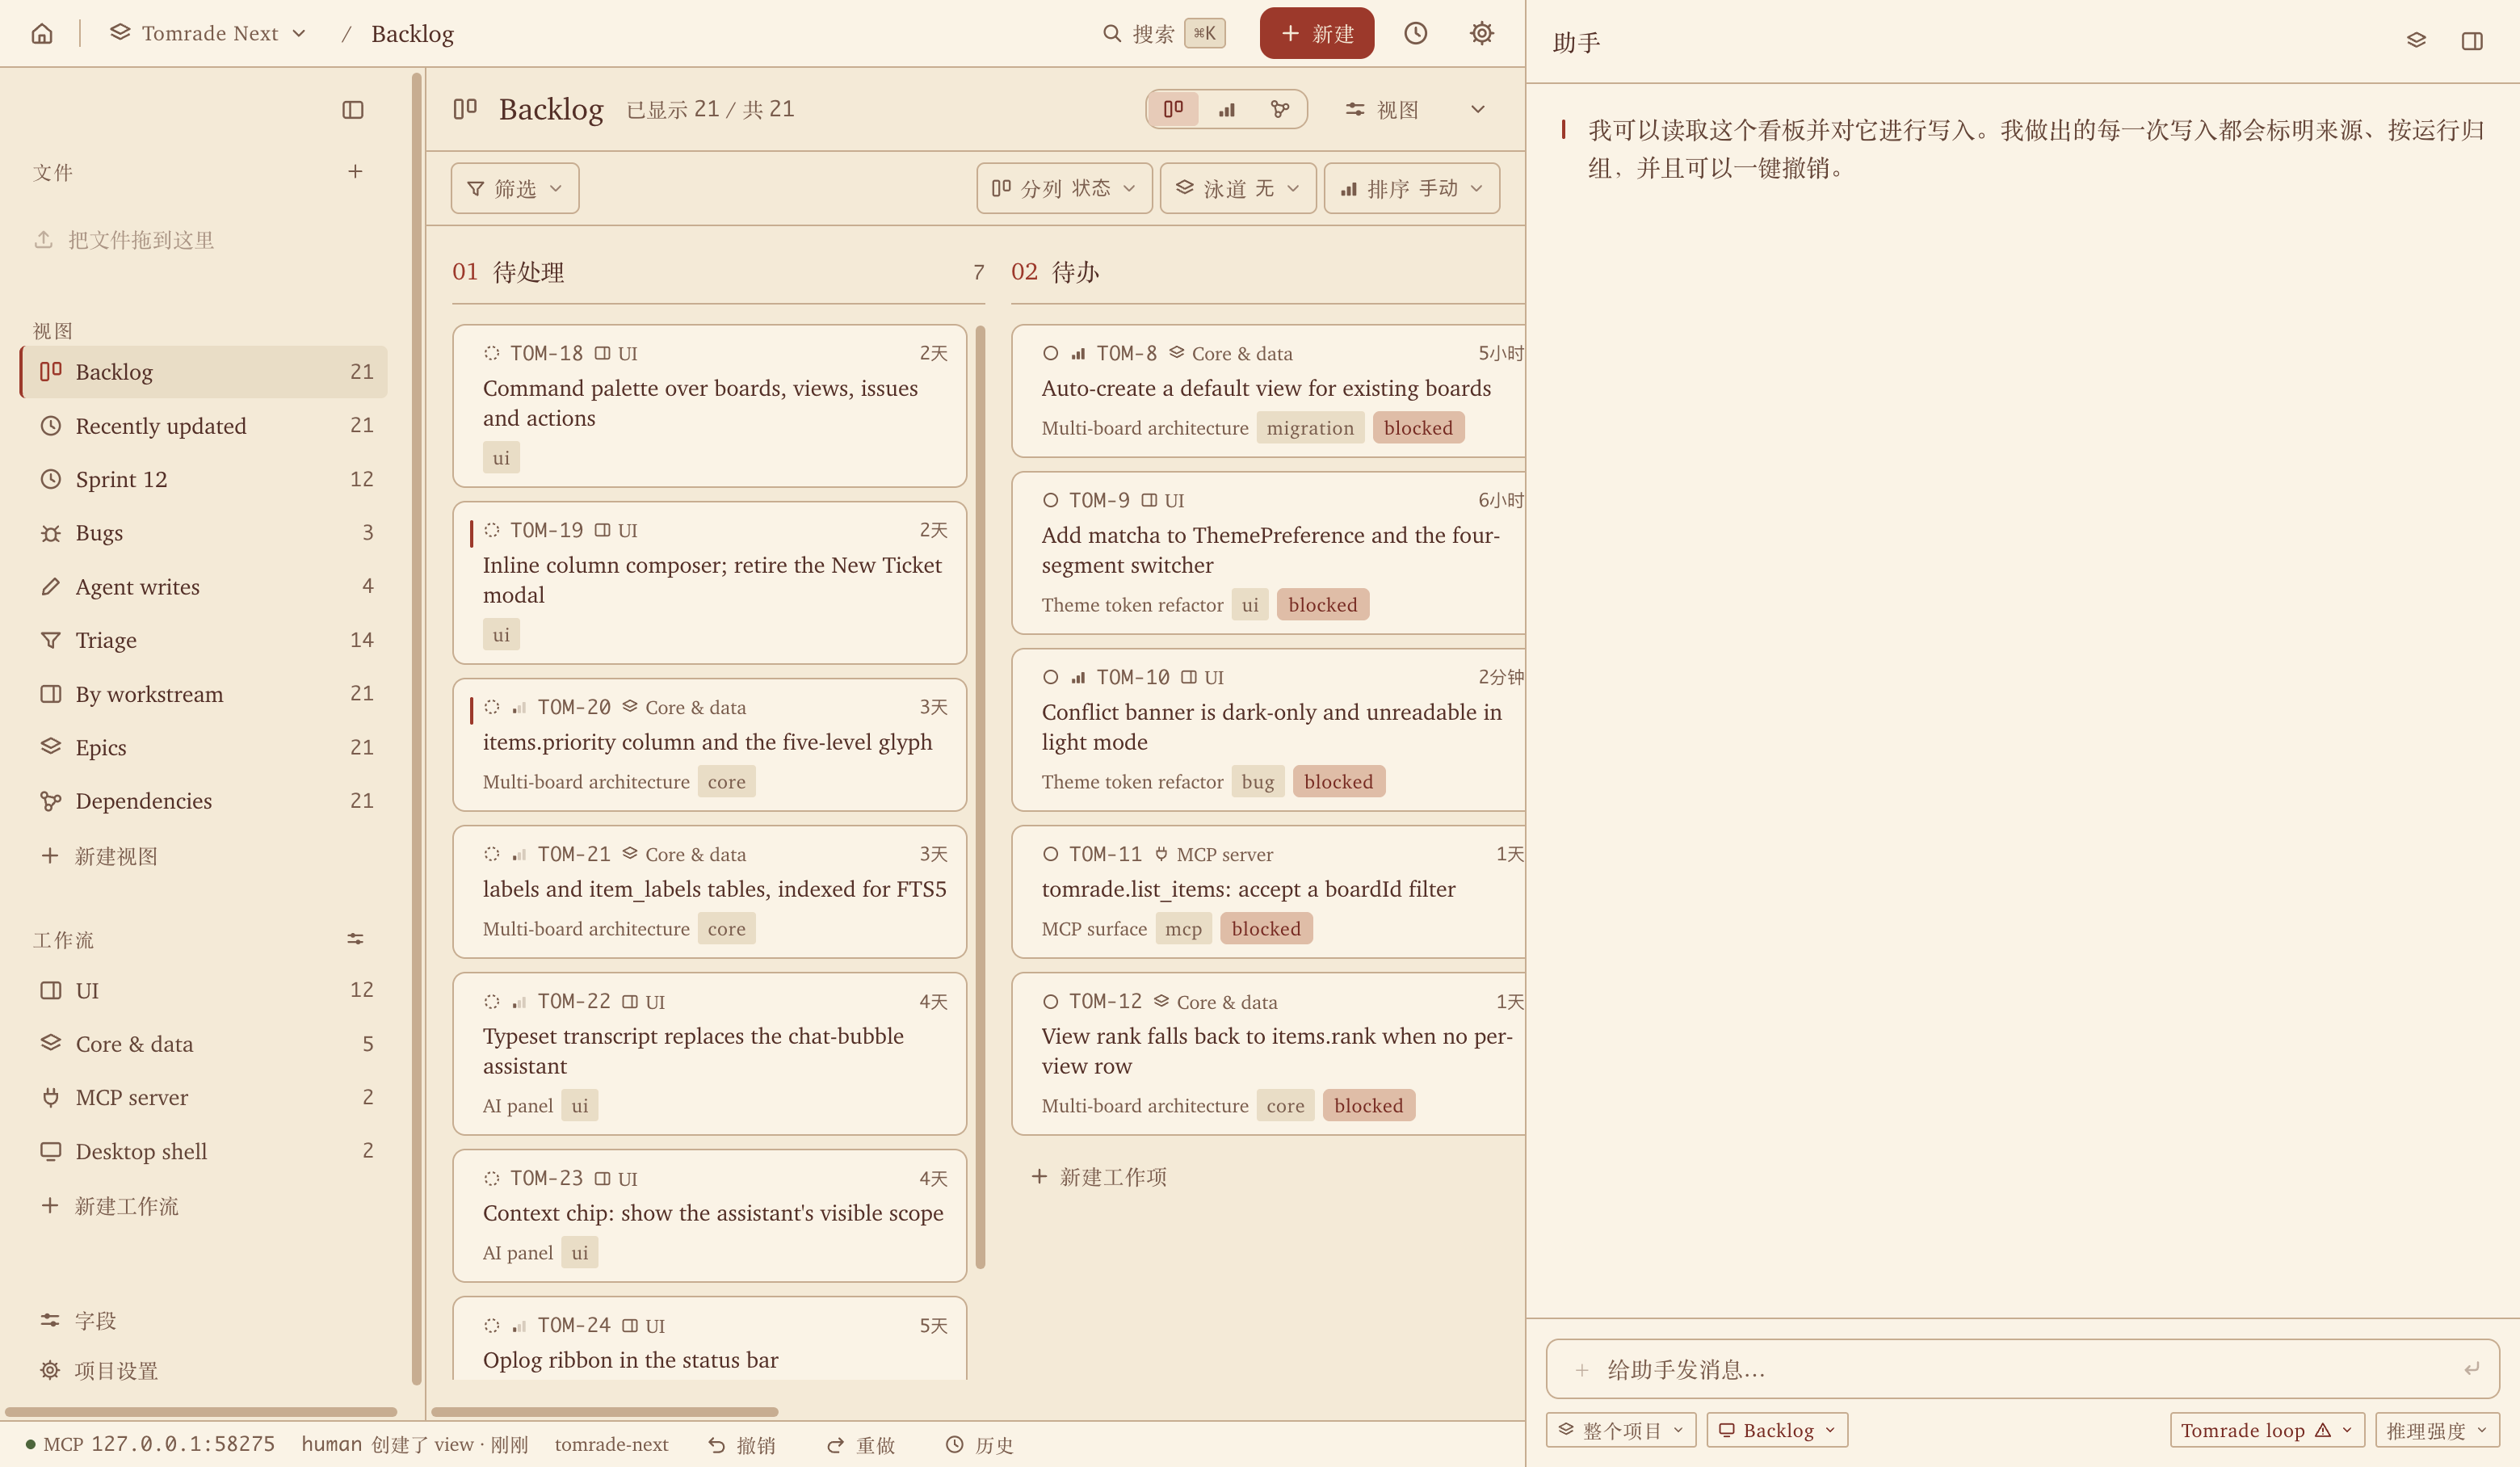Viewport: 2520px width, 1467px height.
Task: Click the View options button
Action: coord(1383,109)
